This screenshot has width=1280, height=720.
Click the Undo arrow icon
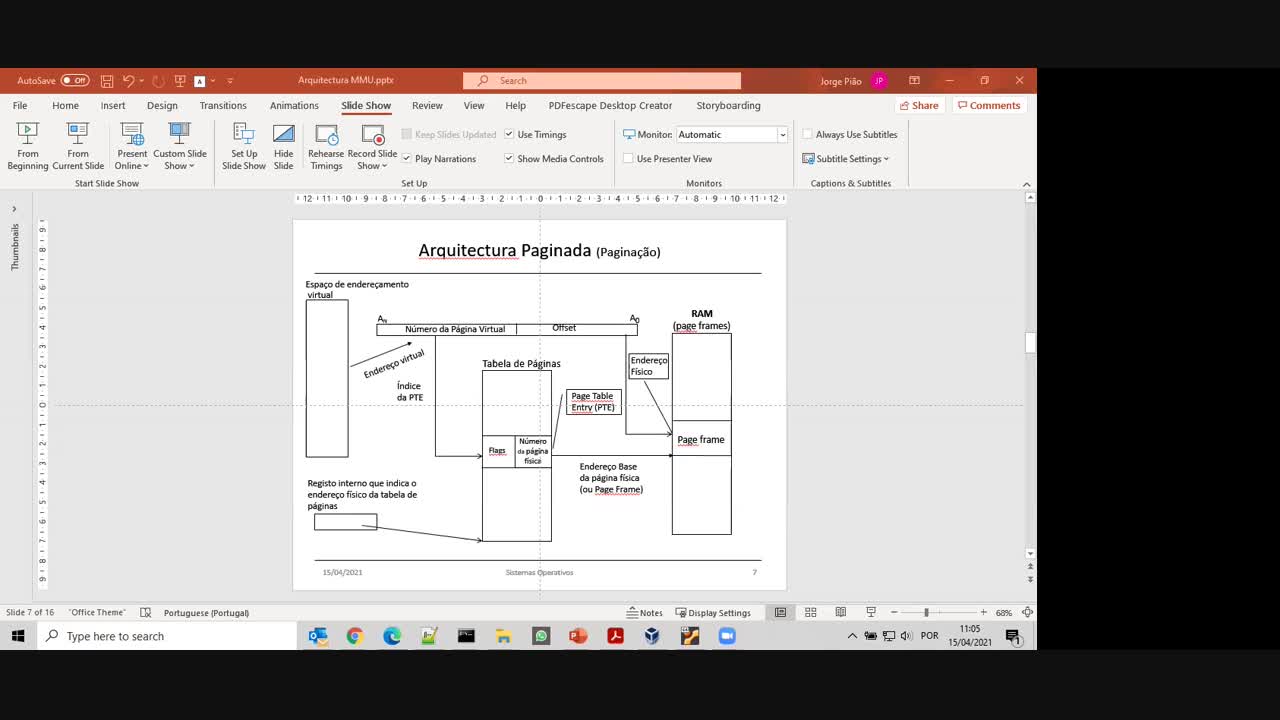pos(128,81)
